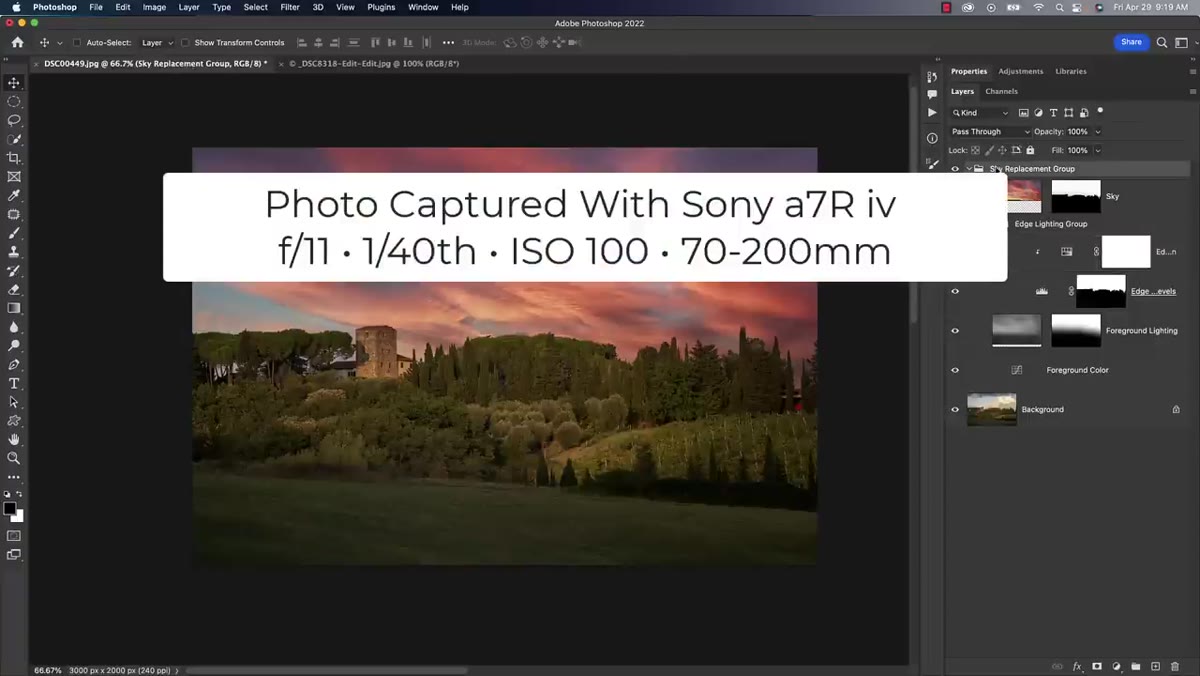This screenshot has width=1200, height=676.
Task: Add layer style fx icon
Action: pyautogui.click(x=1077, y=666)
